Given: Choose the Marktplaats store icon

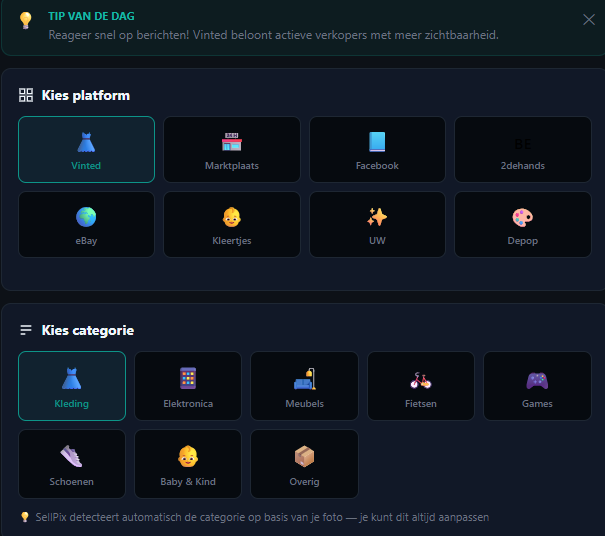Looking at the screenshot, I should coord(232,142).
